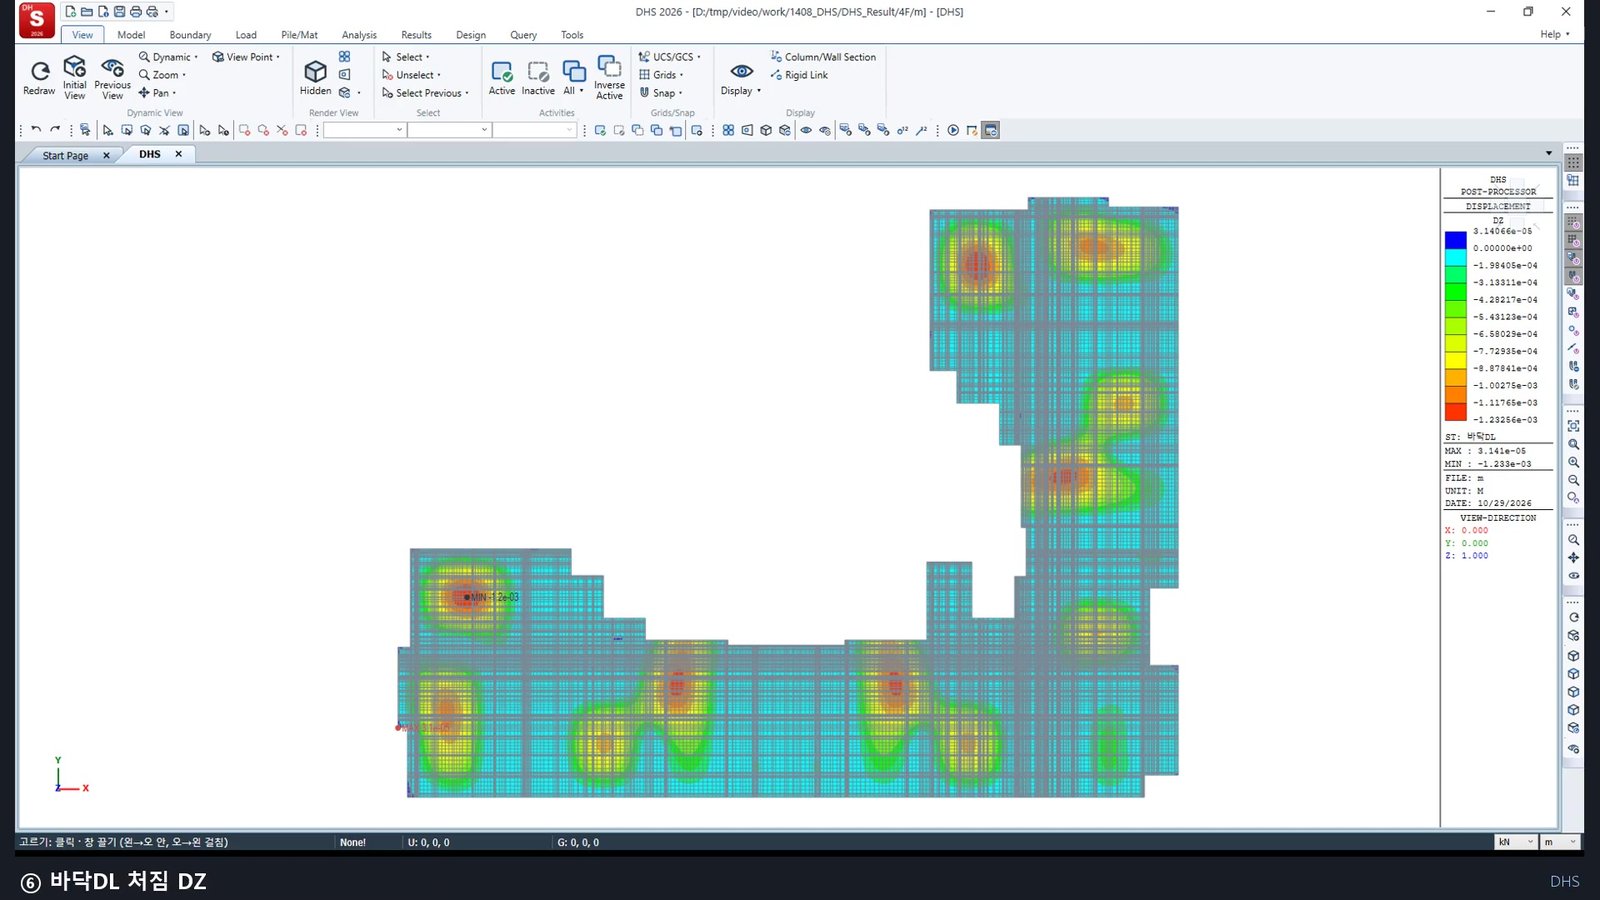Toggle the eye visibility icon in the toolbar
This screenshot has width=1600, height=900.
(806, 130)
